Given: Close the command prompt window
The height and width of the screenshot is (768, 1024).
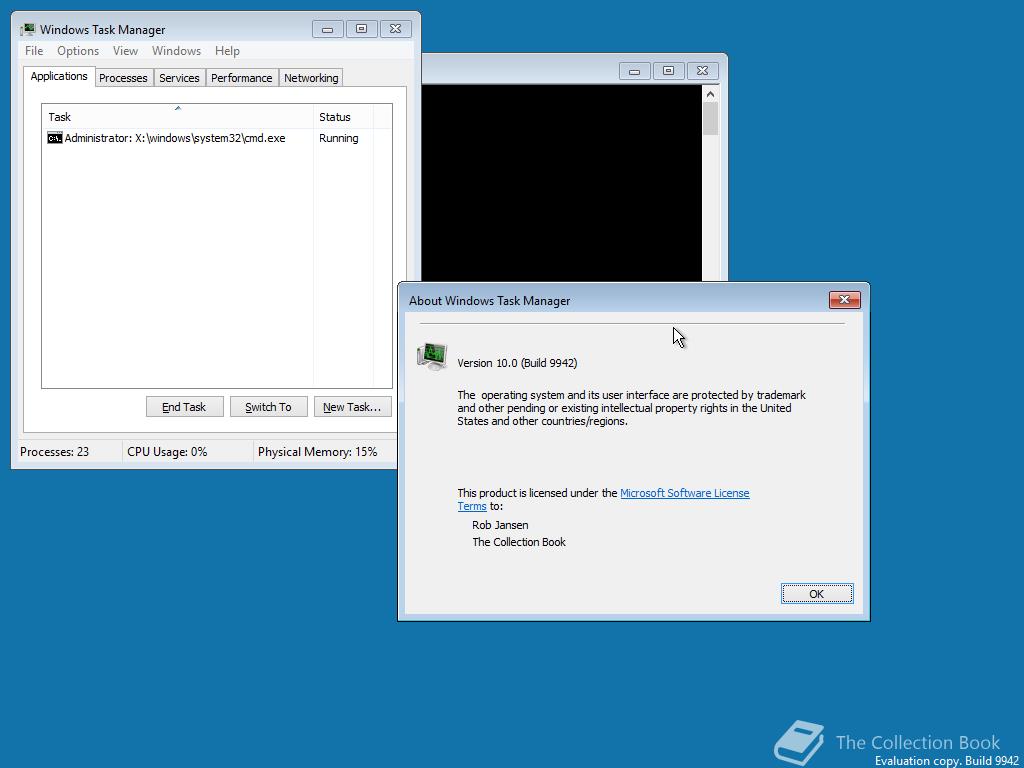Looking at the screenshot, I should pos(703,71).
